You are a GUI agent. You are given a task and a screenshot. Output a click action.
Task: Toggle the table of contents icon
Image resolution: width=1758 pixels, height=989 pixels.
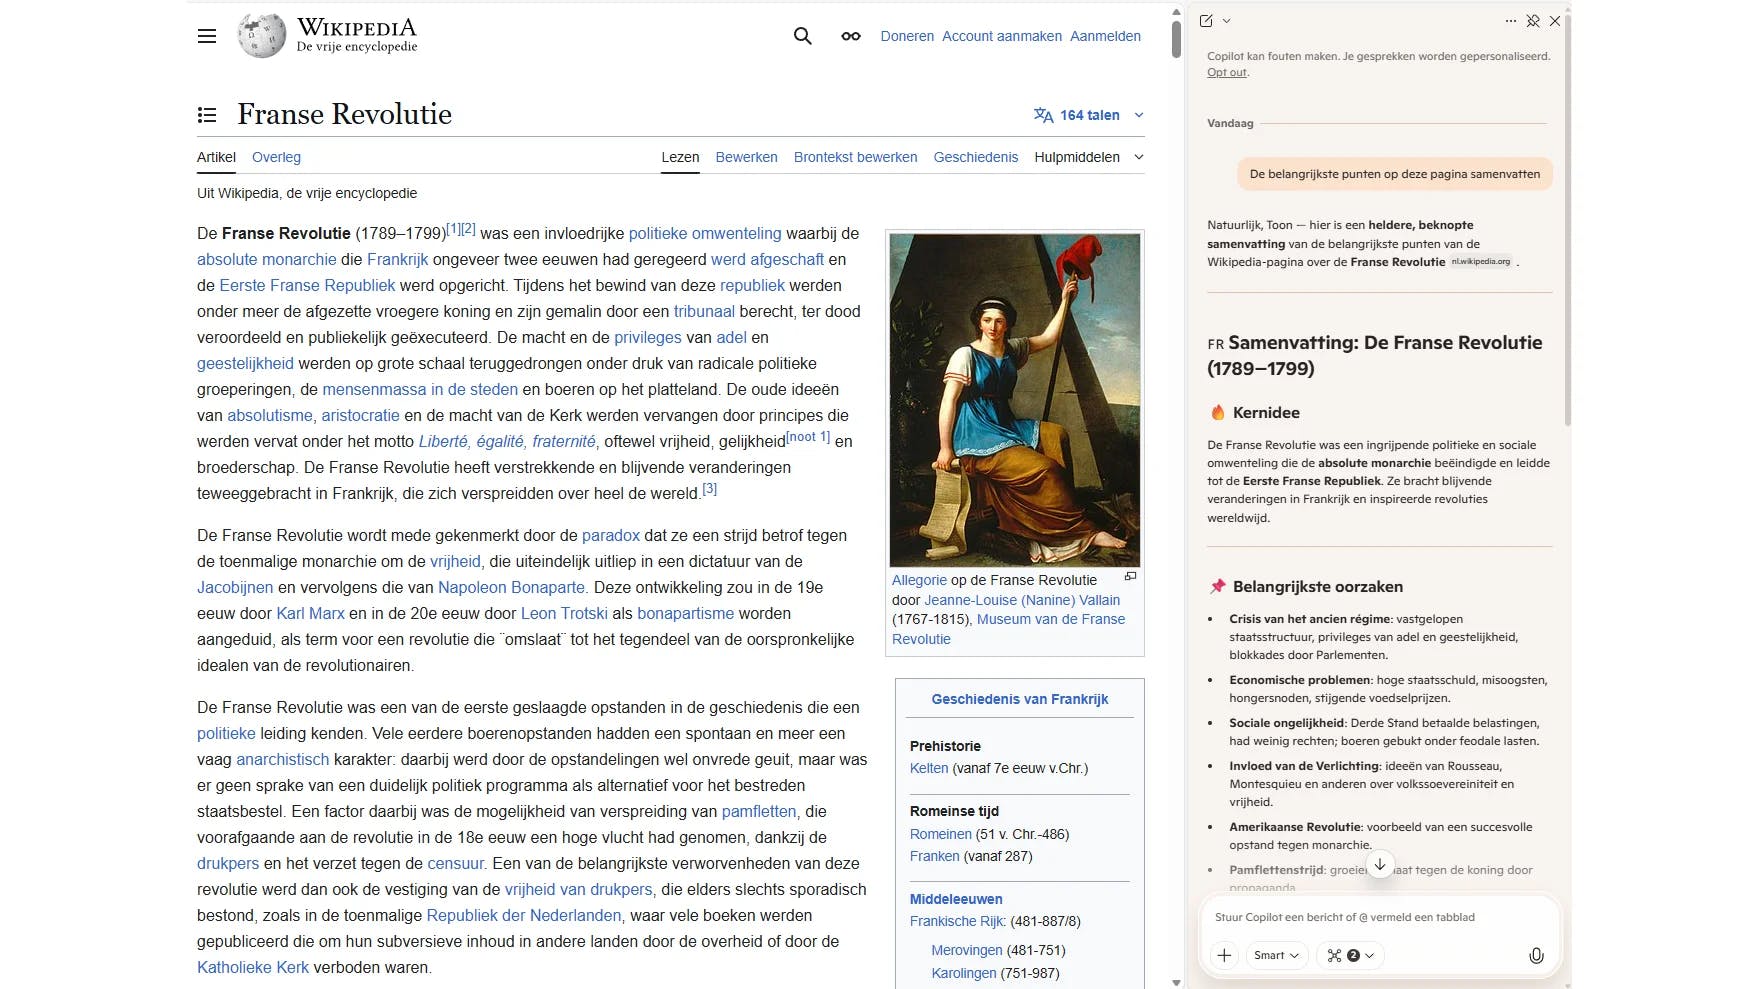207,115
